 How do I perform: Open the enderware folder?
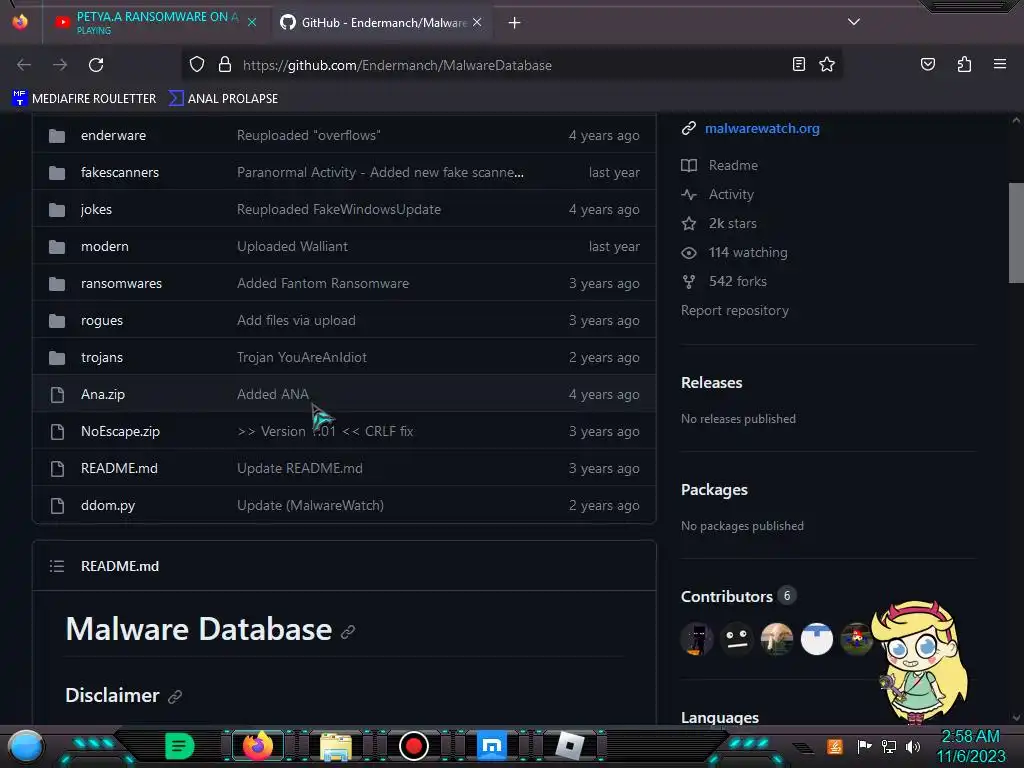coord(113,135)
